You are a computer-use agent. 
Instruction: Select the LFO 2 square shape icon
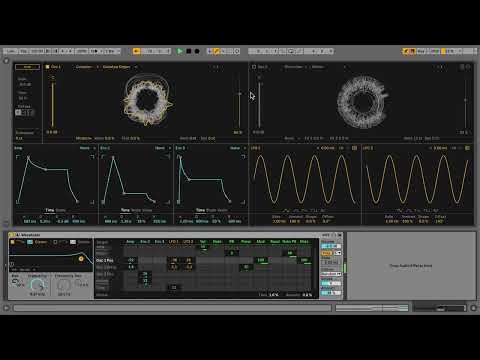[x=427, y=210]
